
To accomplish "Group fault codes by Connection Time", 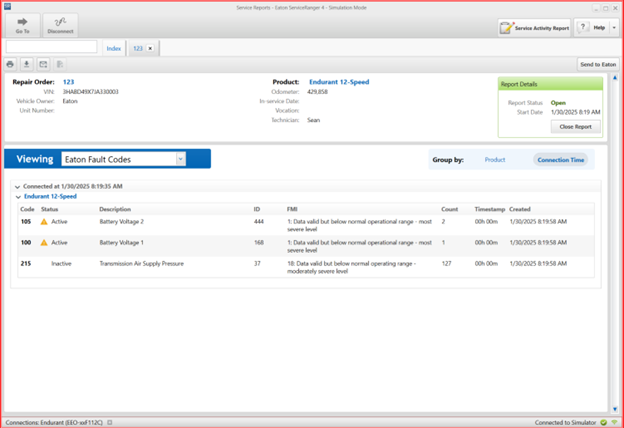I will pos(561,159).
